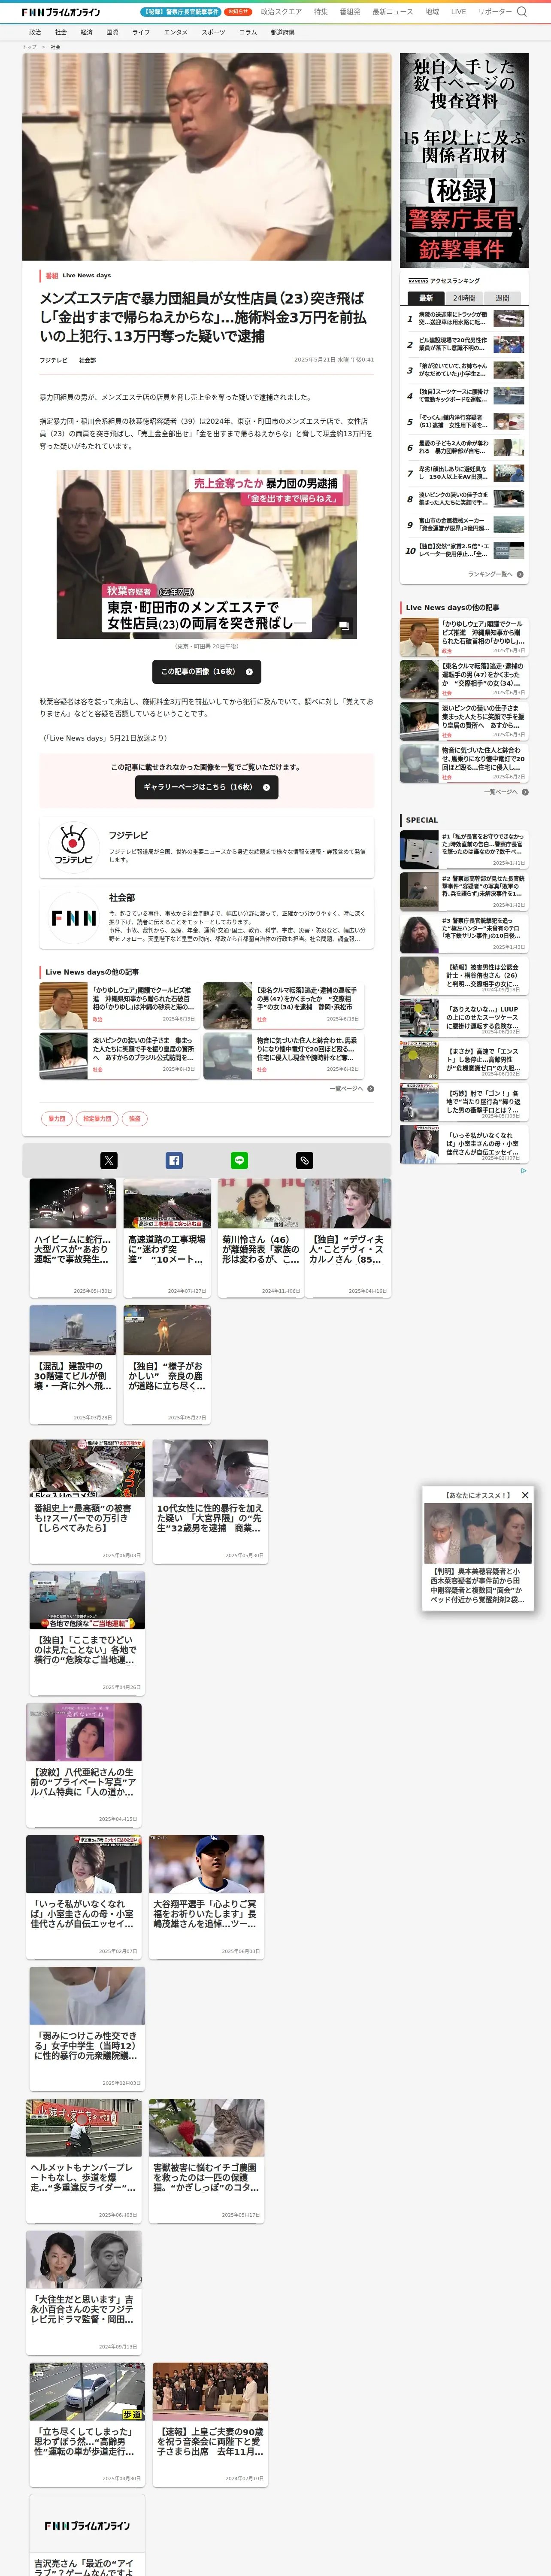551x2576 pixels.
Task: Select 国際 category in sub navigation
Action: click(113, 32)
